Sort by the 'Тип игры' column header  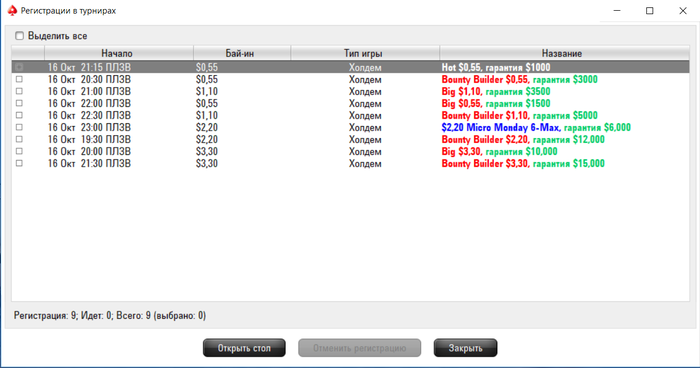coord(365,53)
